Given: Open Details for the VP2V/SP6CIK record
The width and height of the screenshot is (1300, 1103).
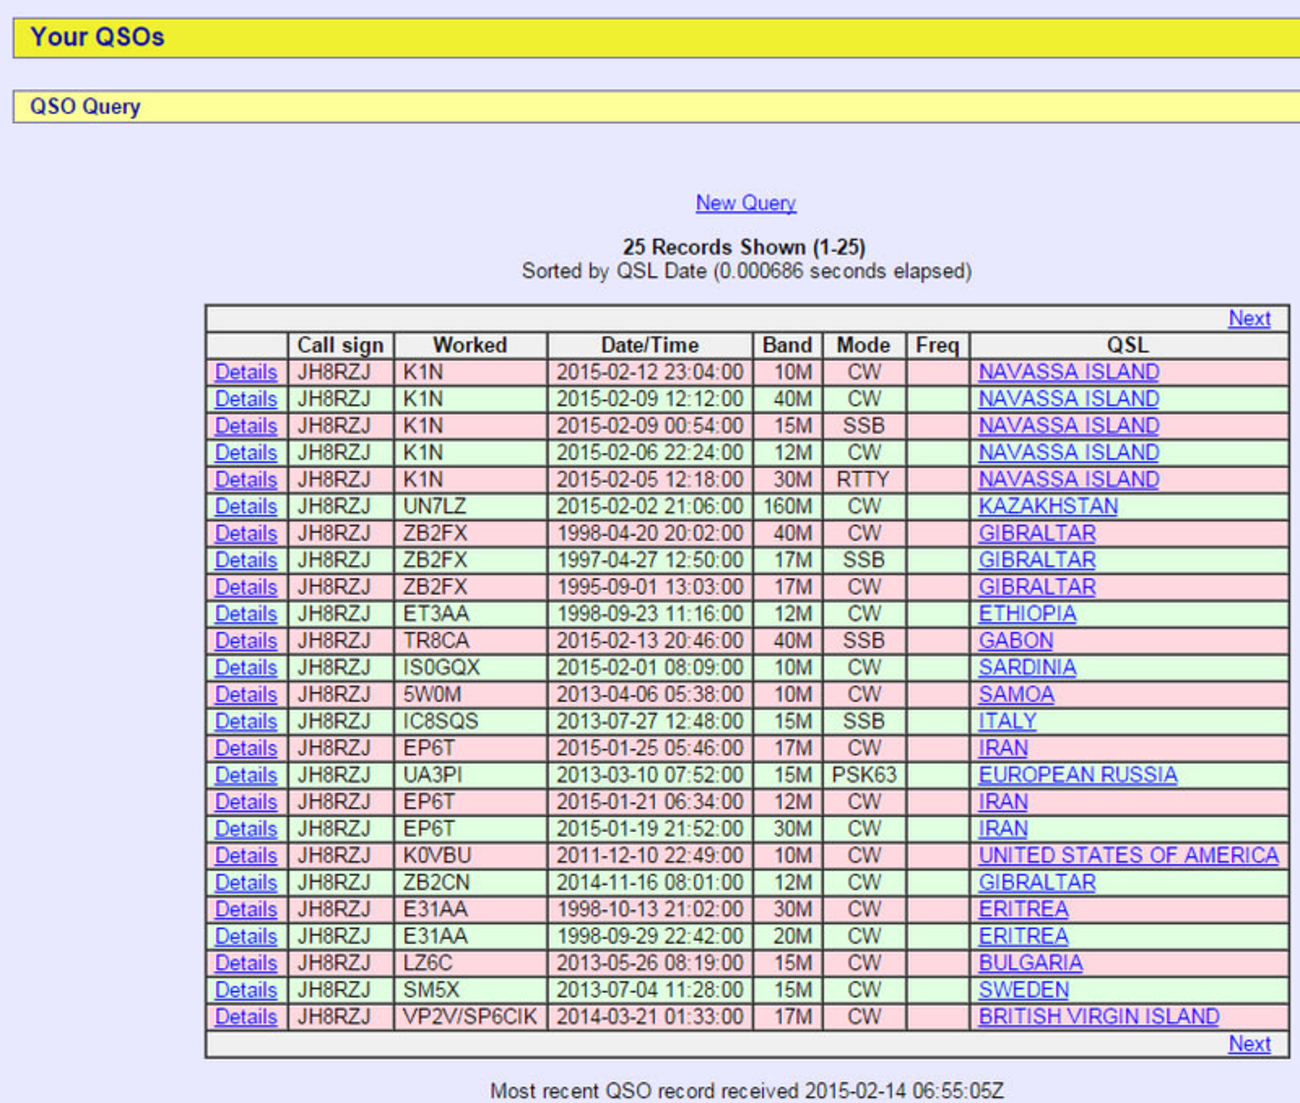Looking at the screenshot, I should point(246,1017).
